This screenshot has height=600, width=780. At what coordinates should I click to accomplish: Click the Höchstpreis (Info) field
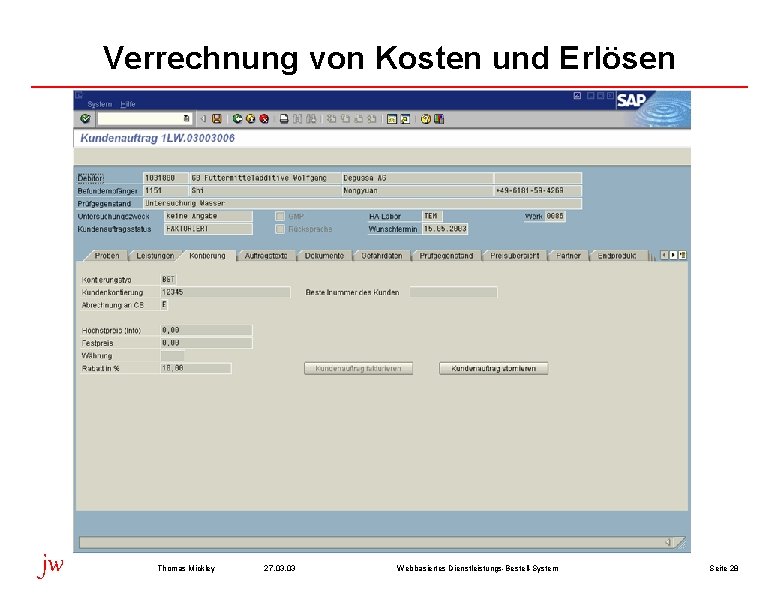(x=206, y=330)
